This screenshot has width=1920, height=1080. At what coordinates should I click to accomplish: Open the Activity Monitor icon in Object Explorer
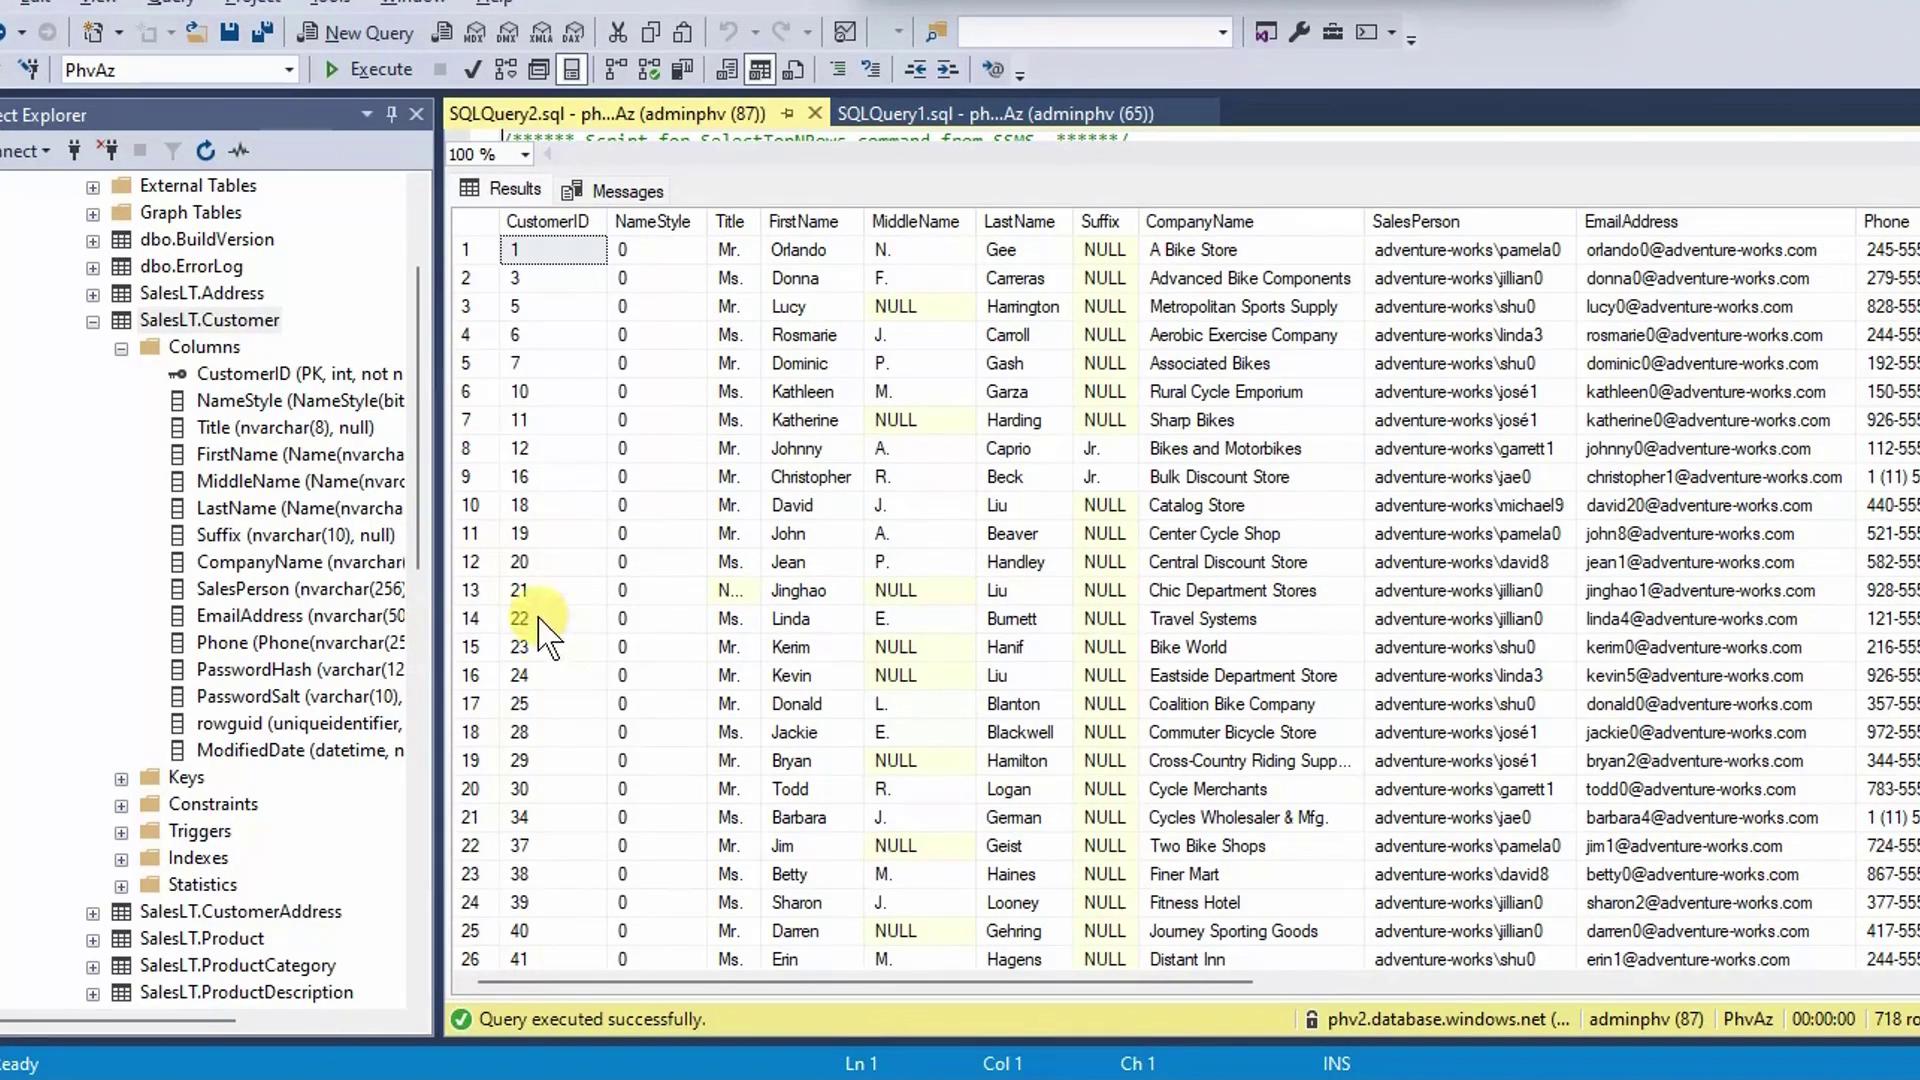click(238, 151)
